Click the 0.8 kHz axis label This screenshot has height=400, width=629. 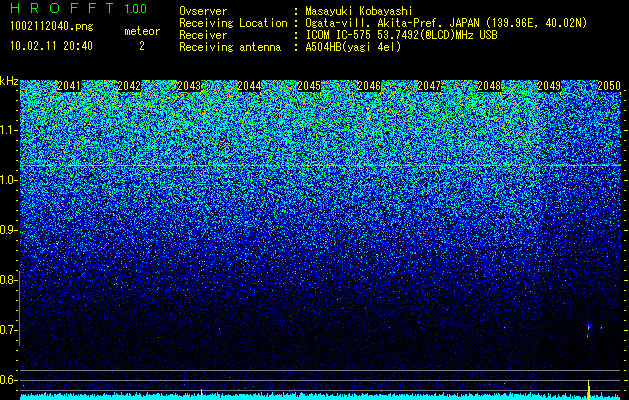pos(8,280)
